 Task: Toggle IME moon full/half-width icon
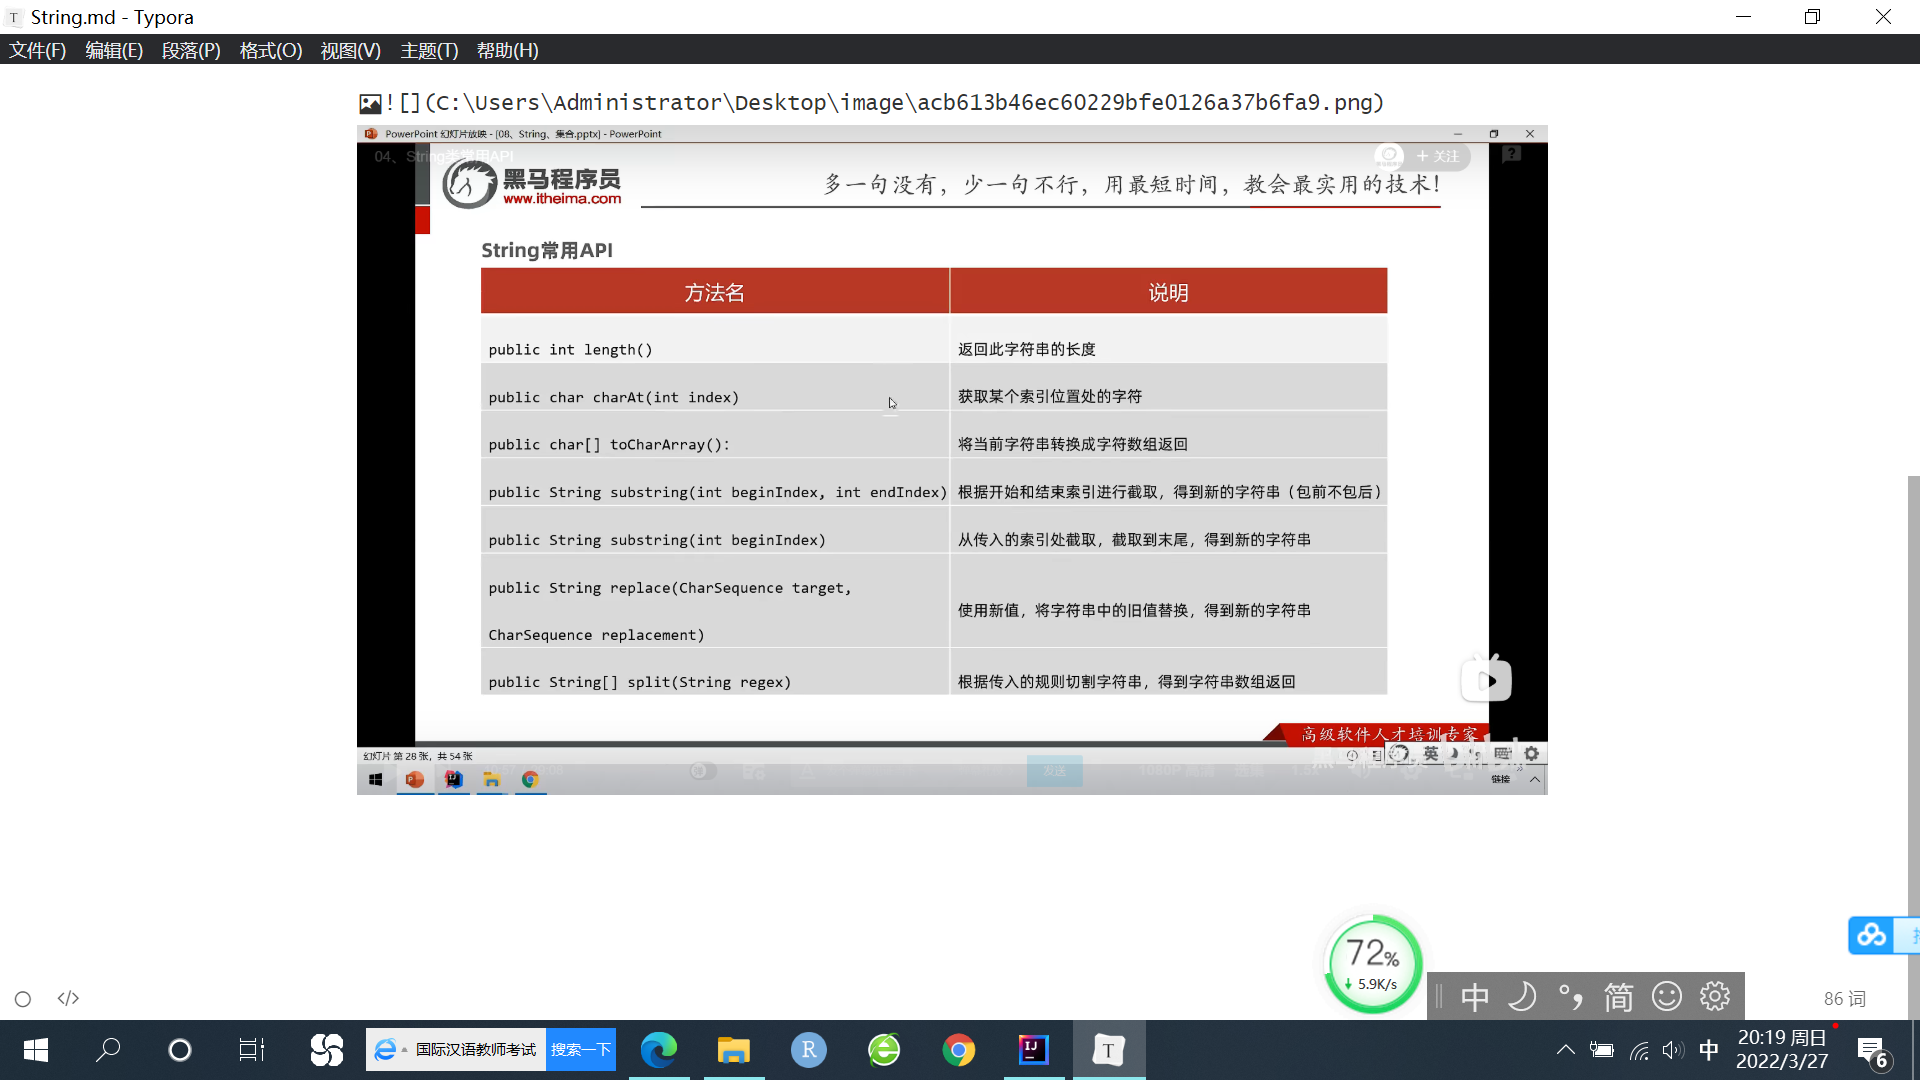pos(1522,997)
